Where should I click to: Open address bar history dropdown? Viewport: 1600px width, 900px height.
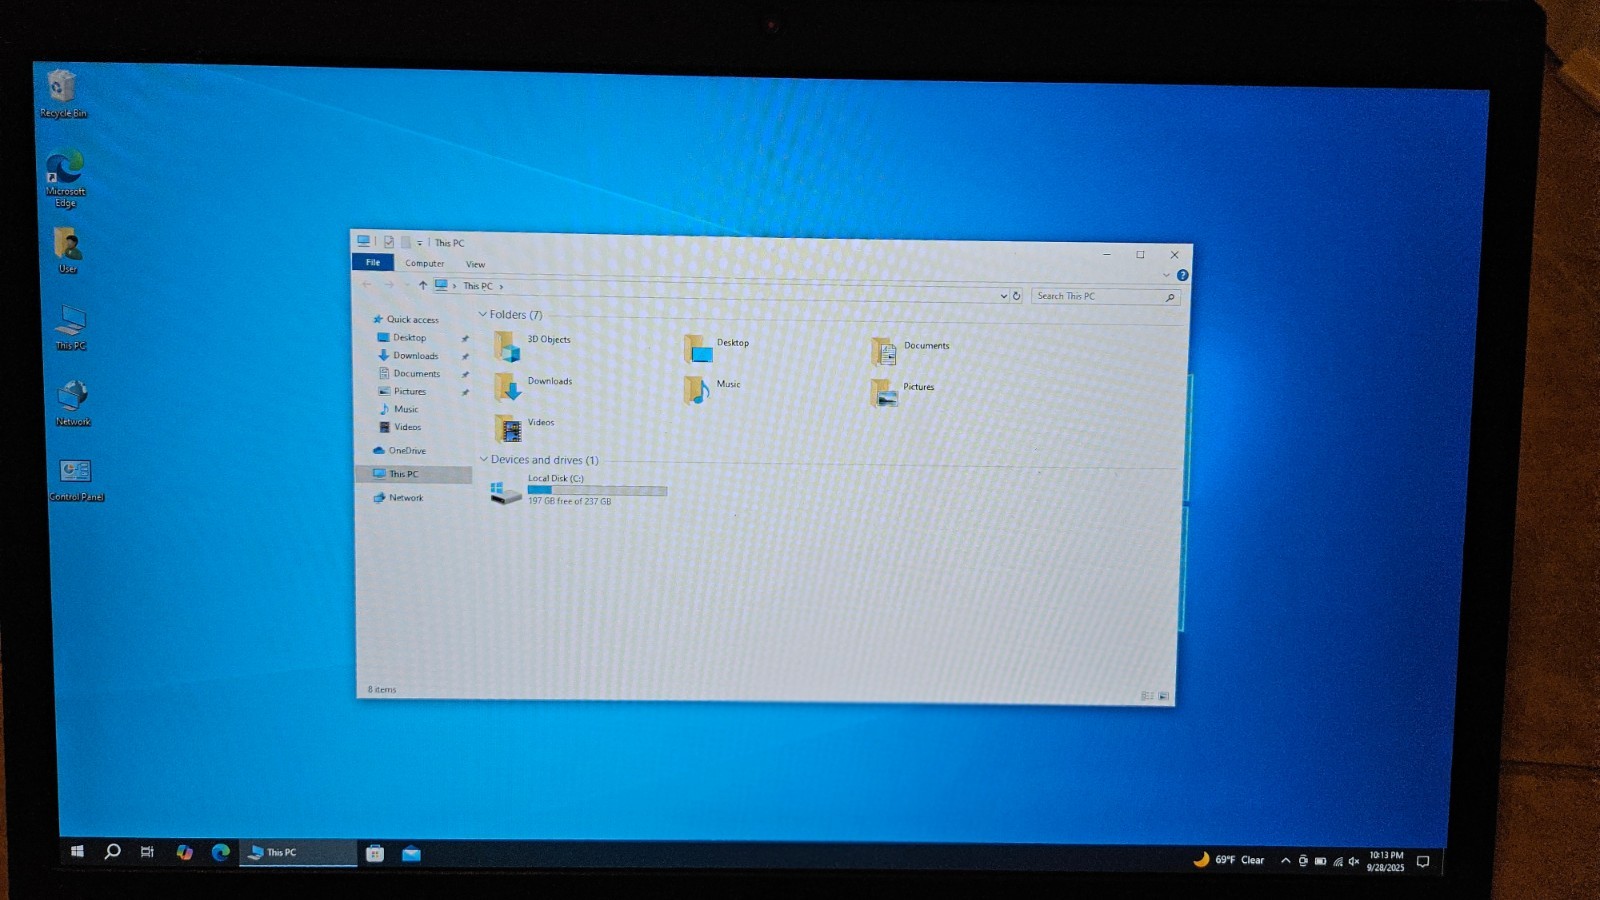point(1003,296)
